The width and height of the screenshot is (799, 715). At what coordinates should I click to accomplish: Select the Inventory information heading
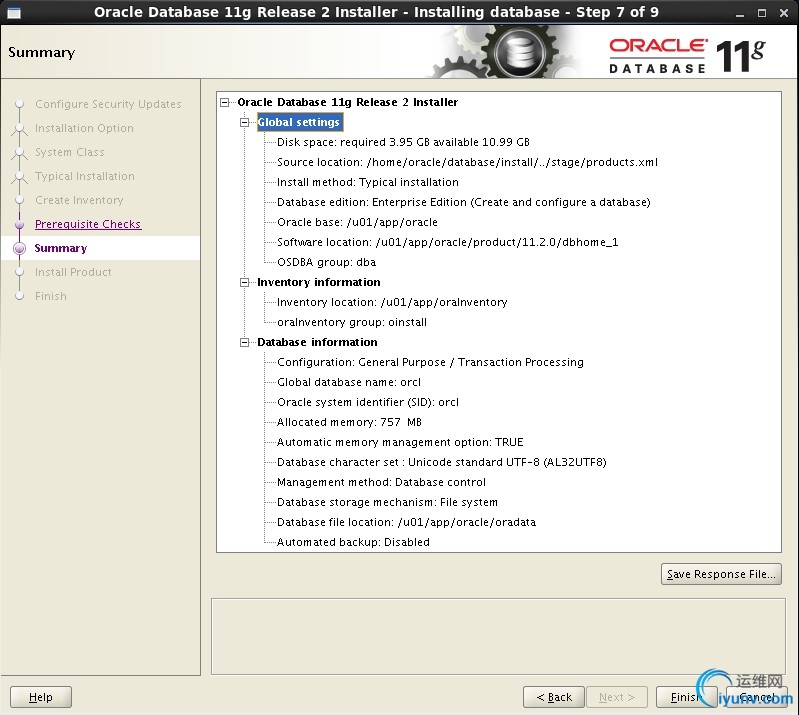pyautogui.click(x=318, y=282)
